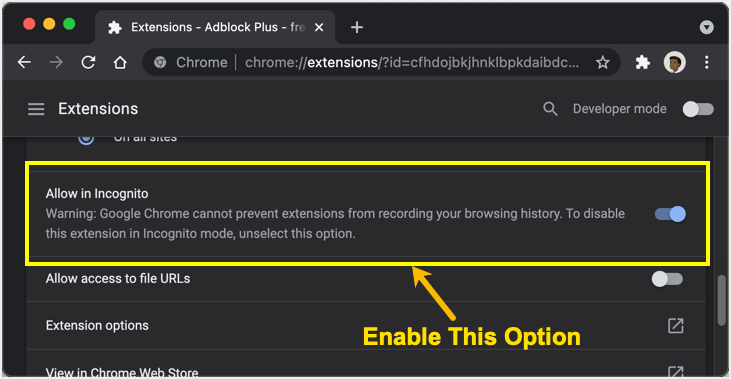Open the user profile avatar
This screenshot has width=731, height=379.
point(674,62)
